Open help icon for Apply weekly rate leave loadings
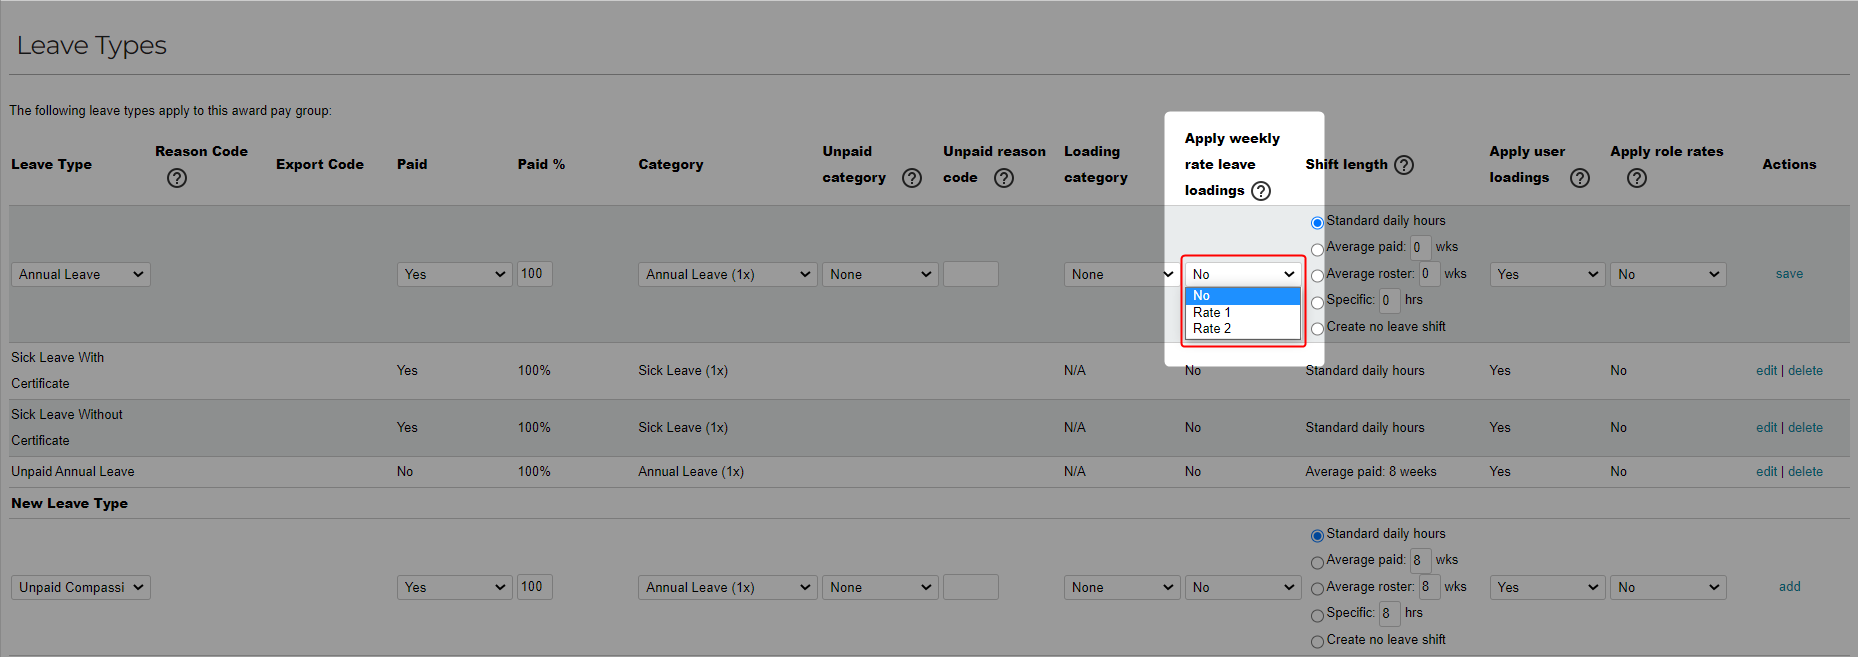 tap(1261, 191)
